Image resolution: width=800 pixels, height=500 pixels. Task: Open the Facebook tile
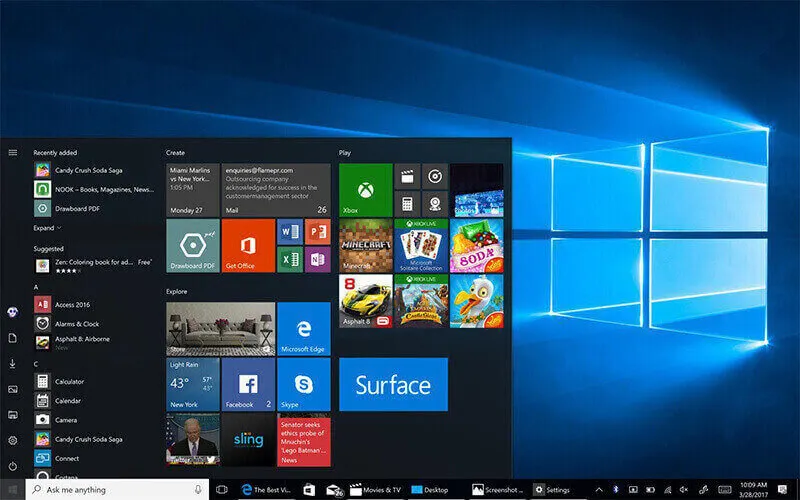(x=248, y=384)
